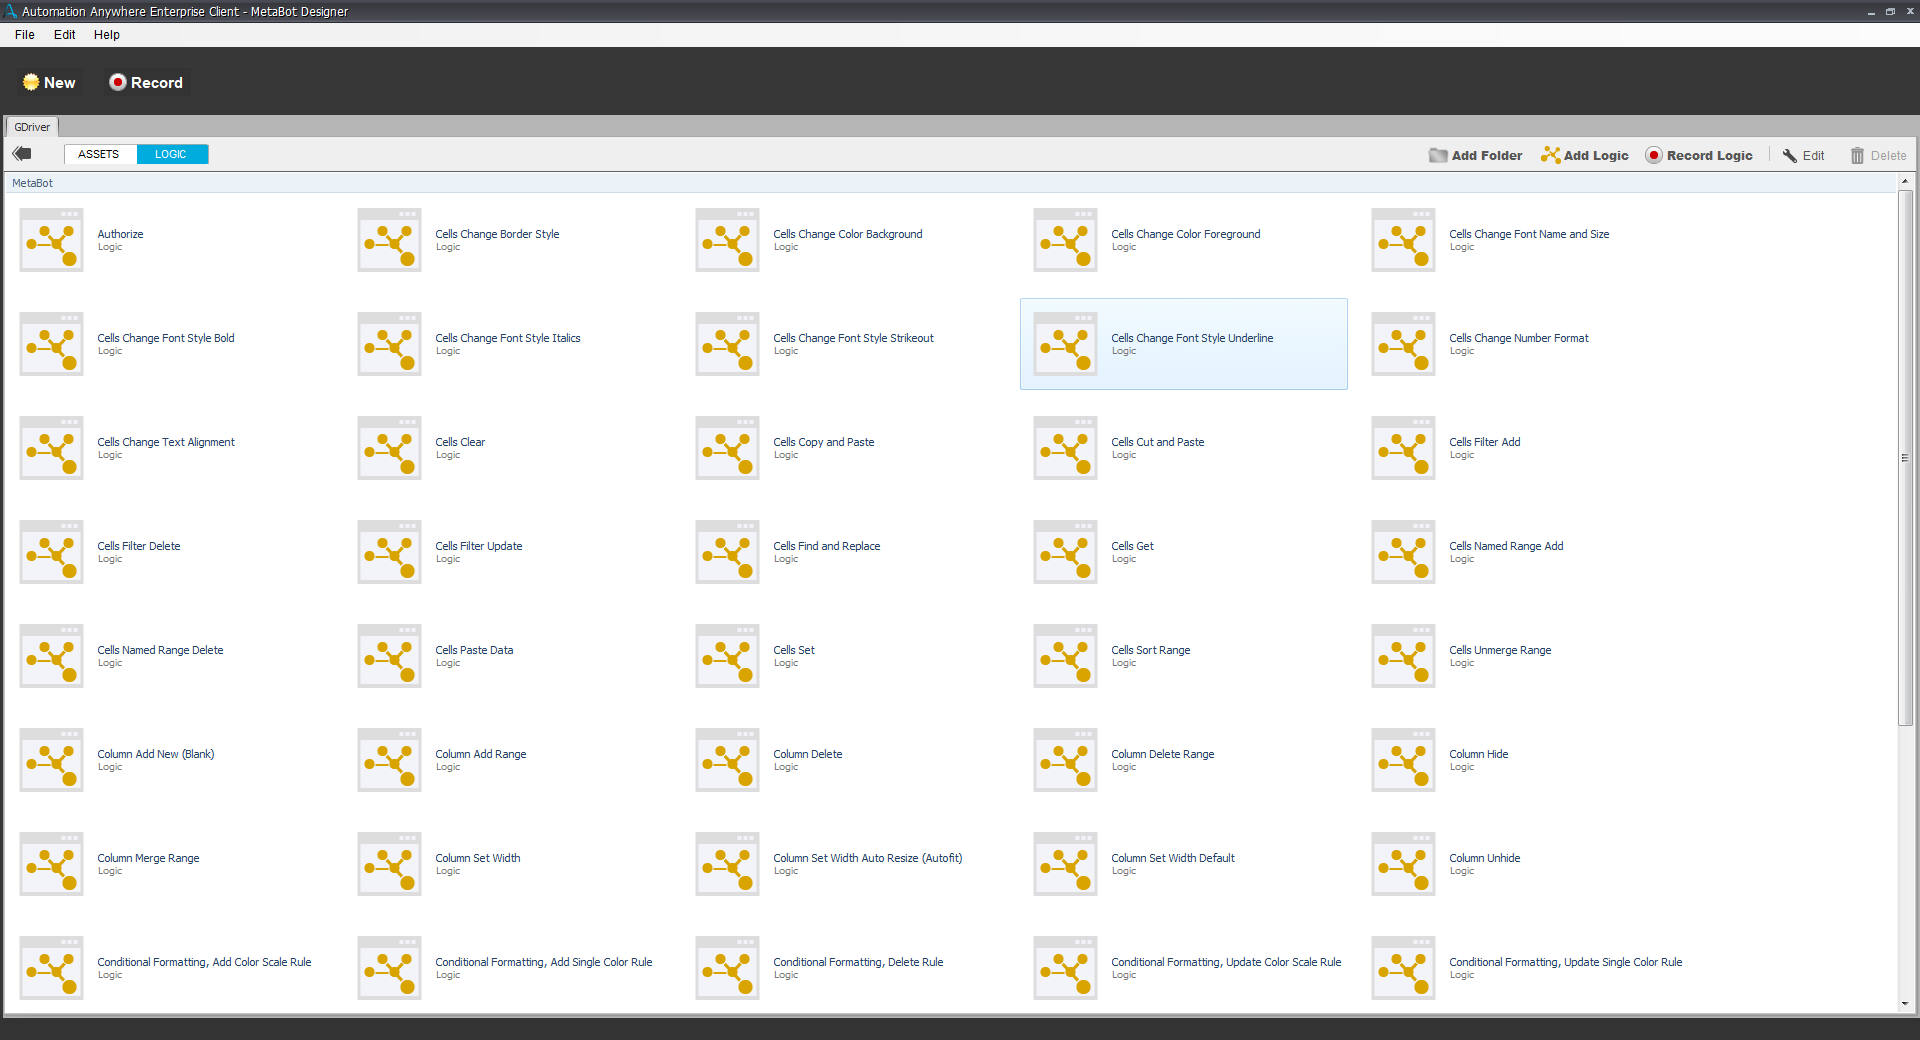Select the Cells Clear logic icon
The width and height of the screenshot is (1920, 1040).
pyautogui.click(x=389, y=448)
